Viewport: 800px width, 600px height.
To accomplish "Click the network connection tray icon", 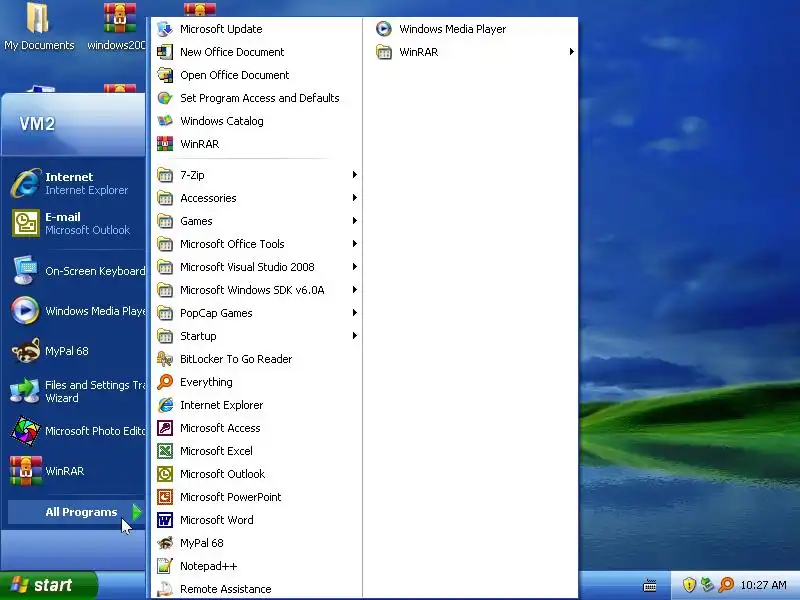I will point(707,585).
